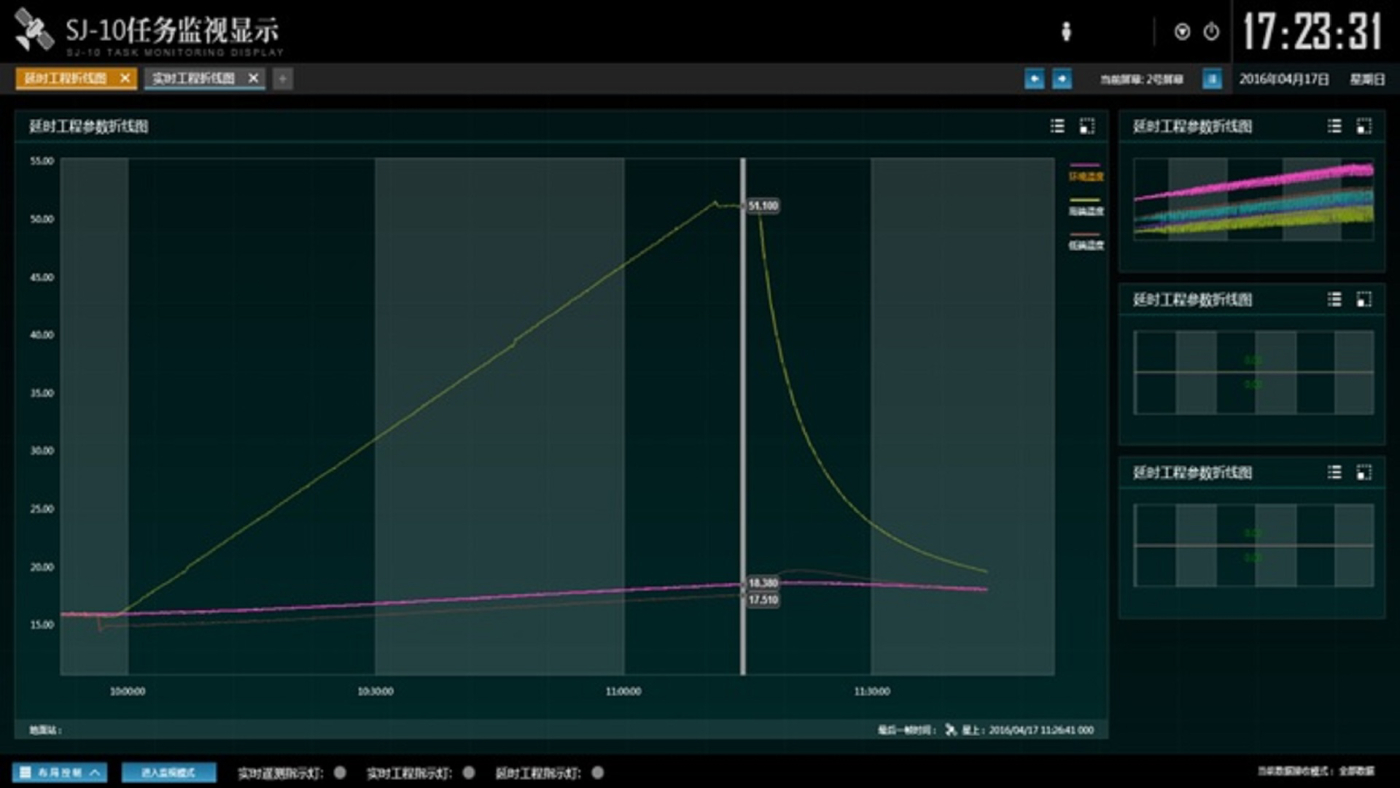Click the SJ-10任务监视显示 application title
The image size is (1400, 788).
tap(173, 30)
